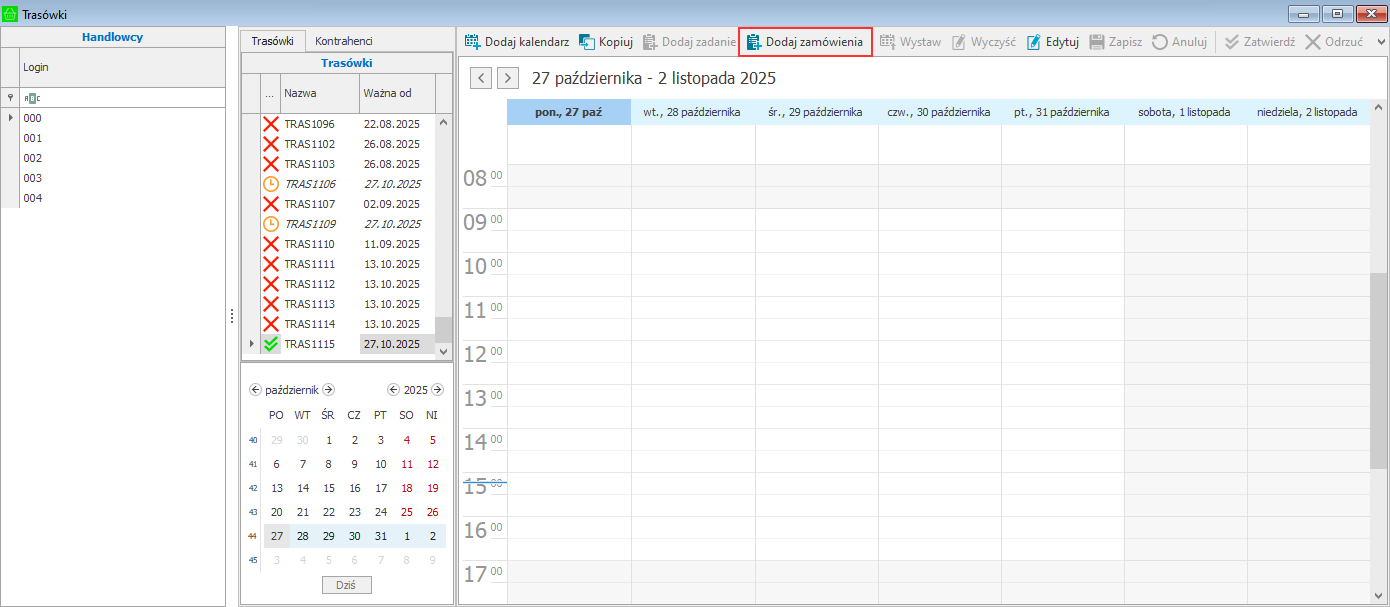The image size is (1390, 607).
Task: Open the Trasówki tab
Action: 272,41
